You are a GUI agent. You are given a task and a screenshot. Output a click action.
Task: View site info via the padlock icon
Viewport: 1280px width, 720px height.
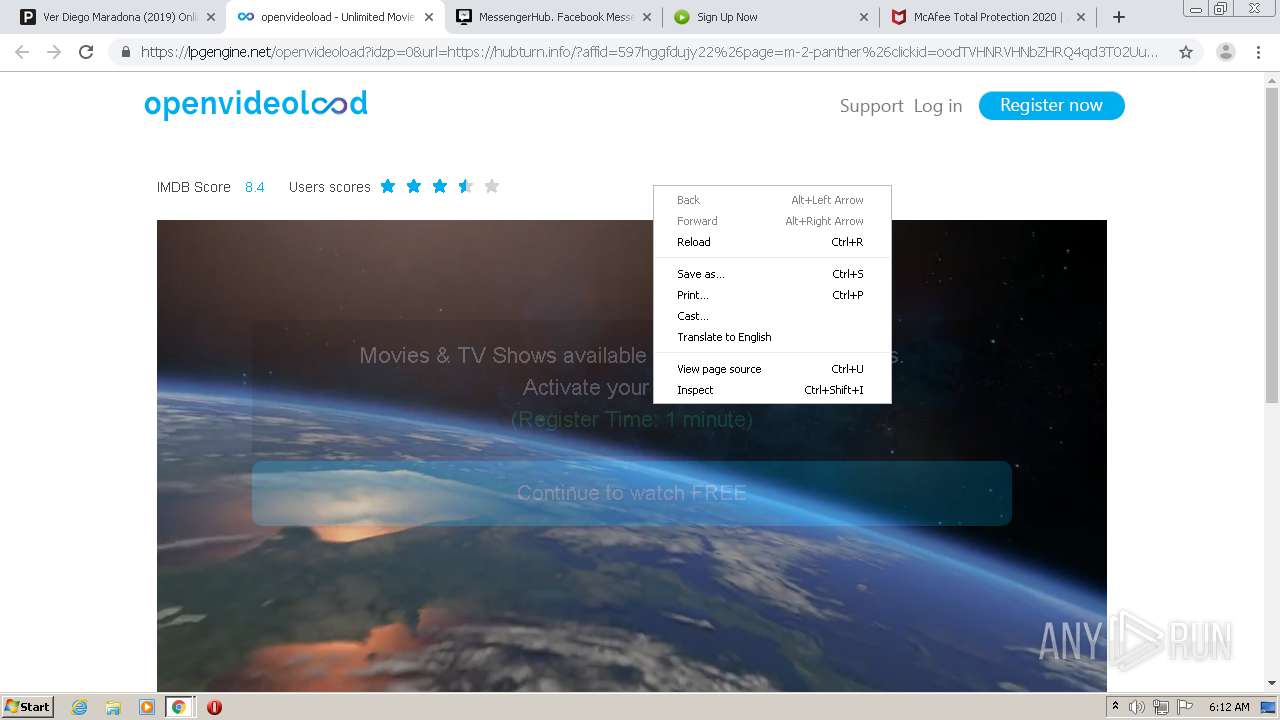point(126,52)
